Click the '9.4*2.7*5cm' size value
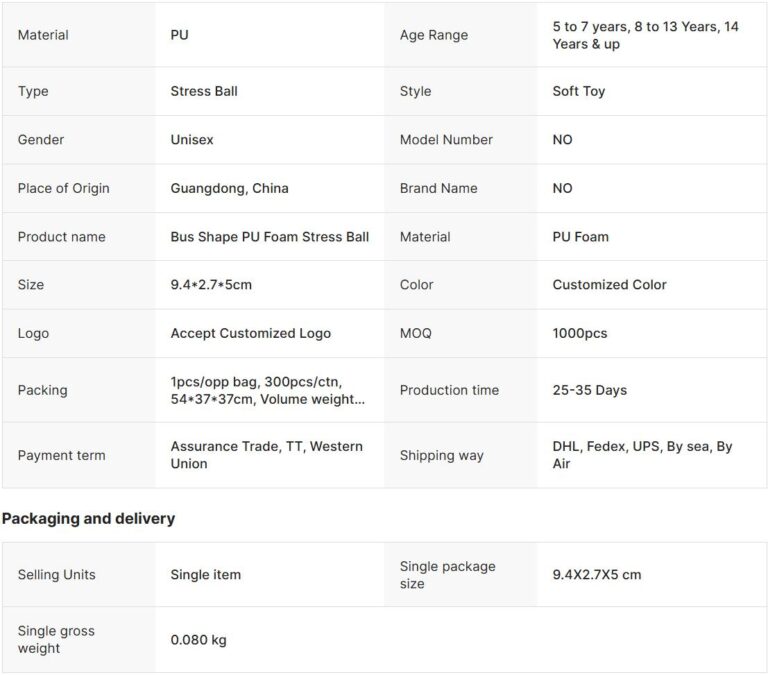 tap(211, 285)
